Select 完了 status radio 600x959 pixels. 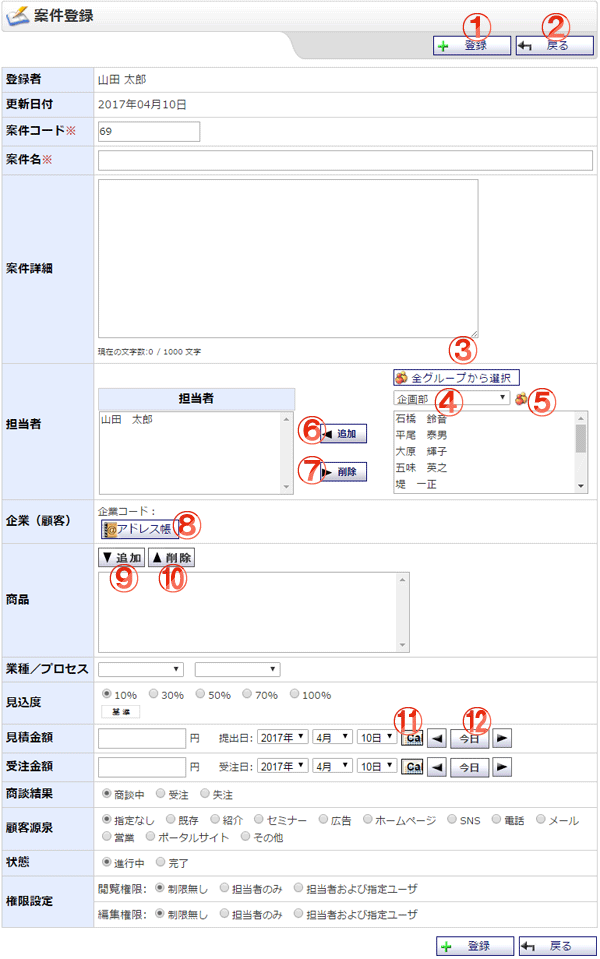(161, 862)
